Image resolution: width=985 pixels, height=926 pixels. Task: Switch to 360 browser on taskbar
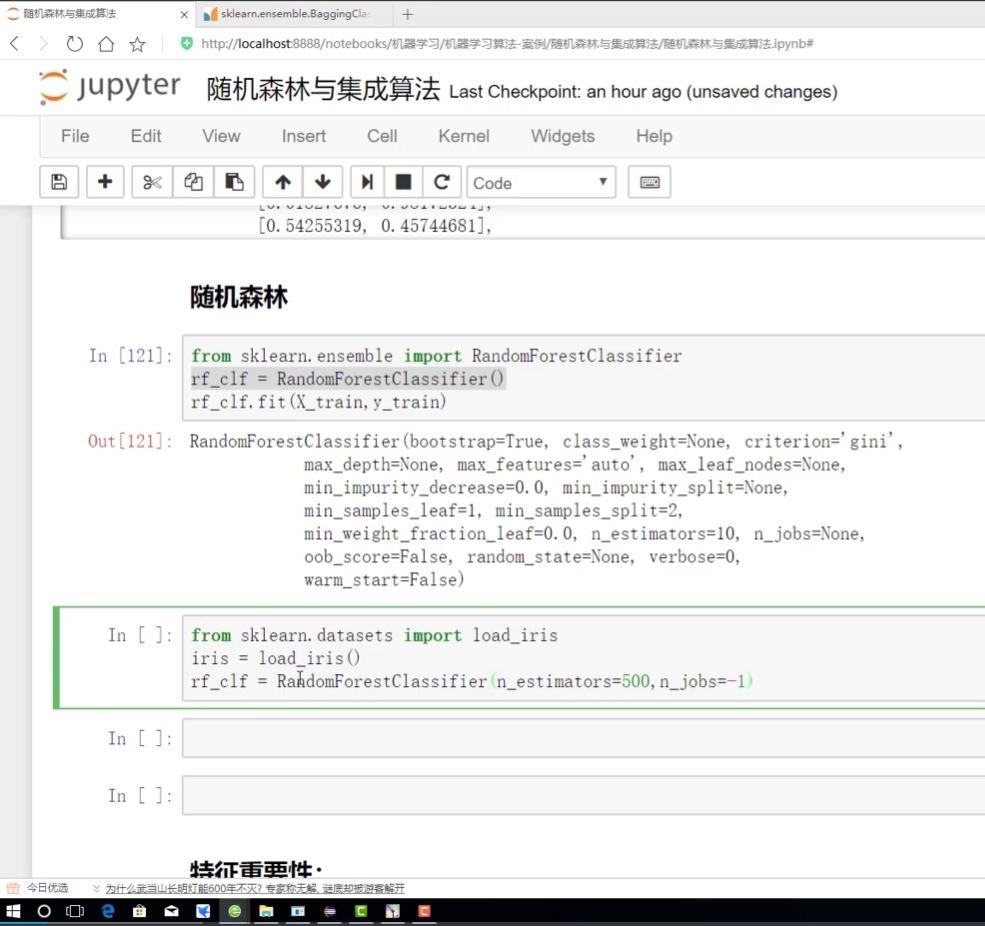click(x=234, y=911)
